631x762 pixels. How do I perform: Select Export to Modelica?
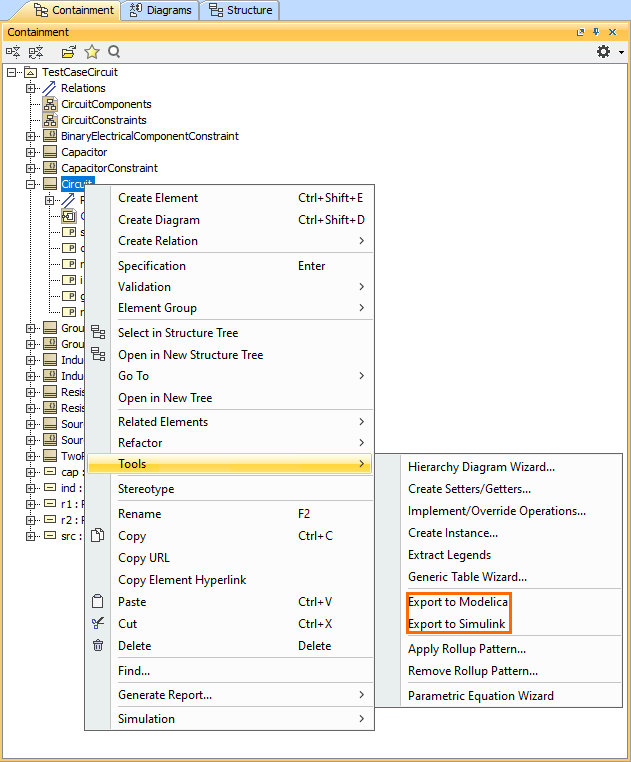[499, 602]
